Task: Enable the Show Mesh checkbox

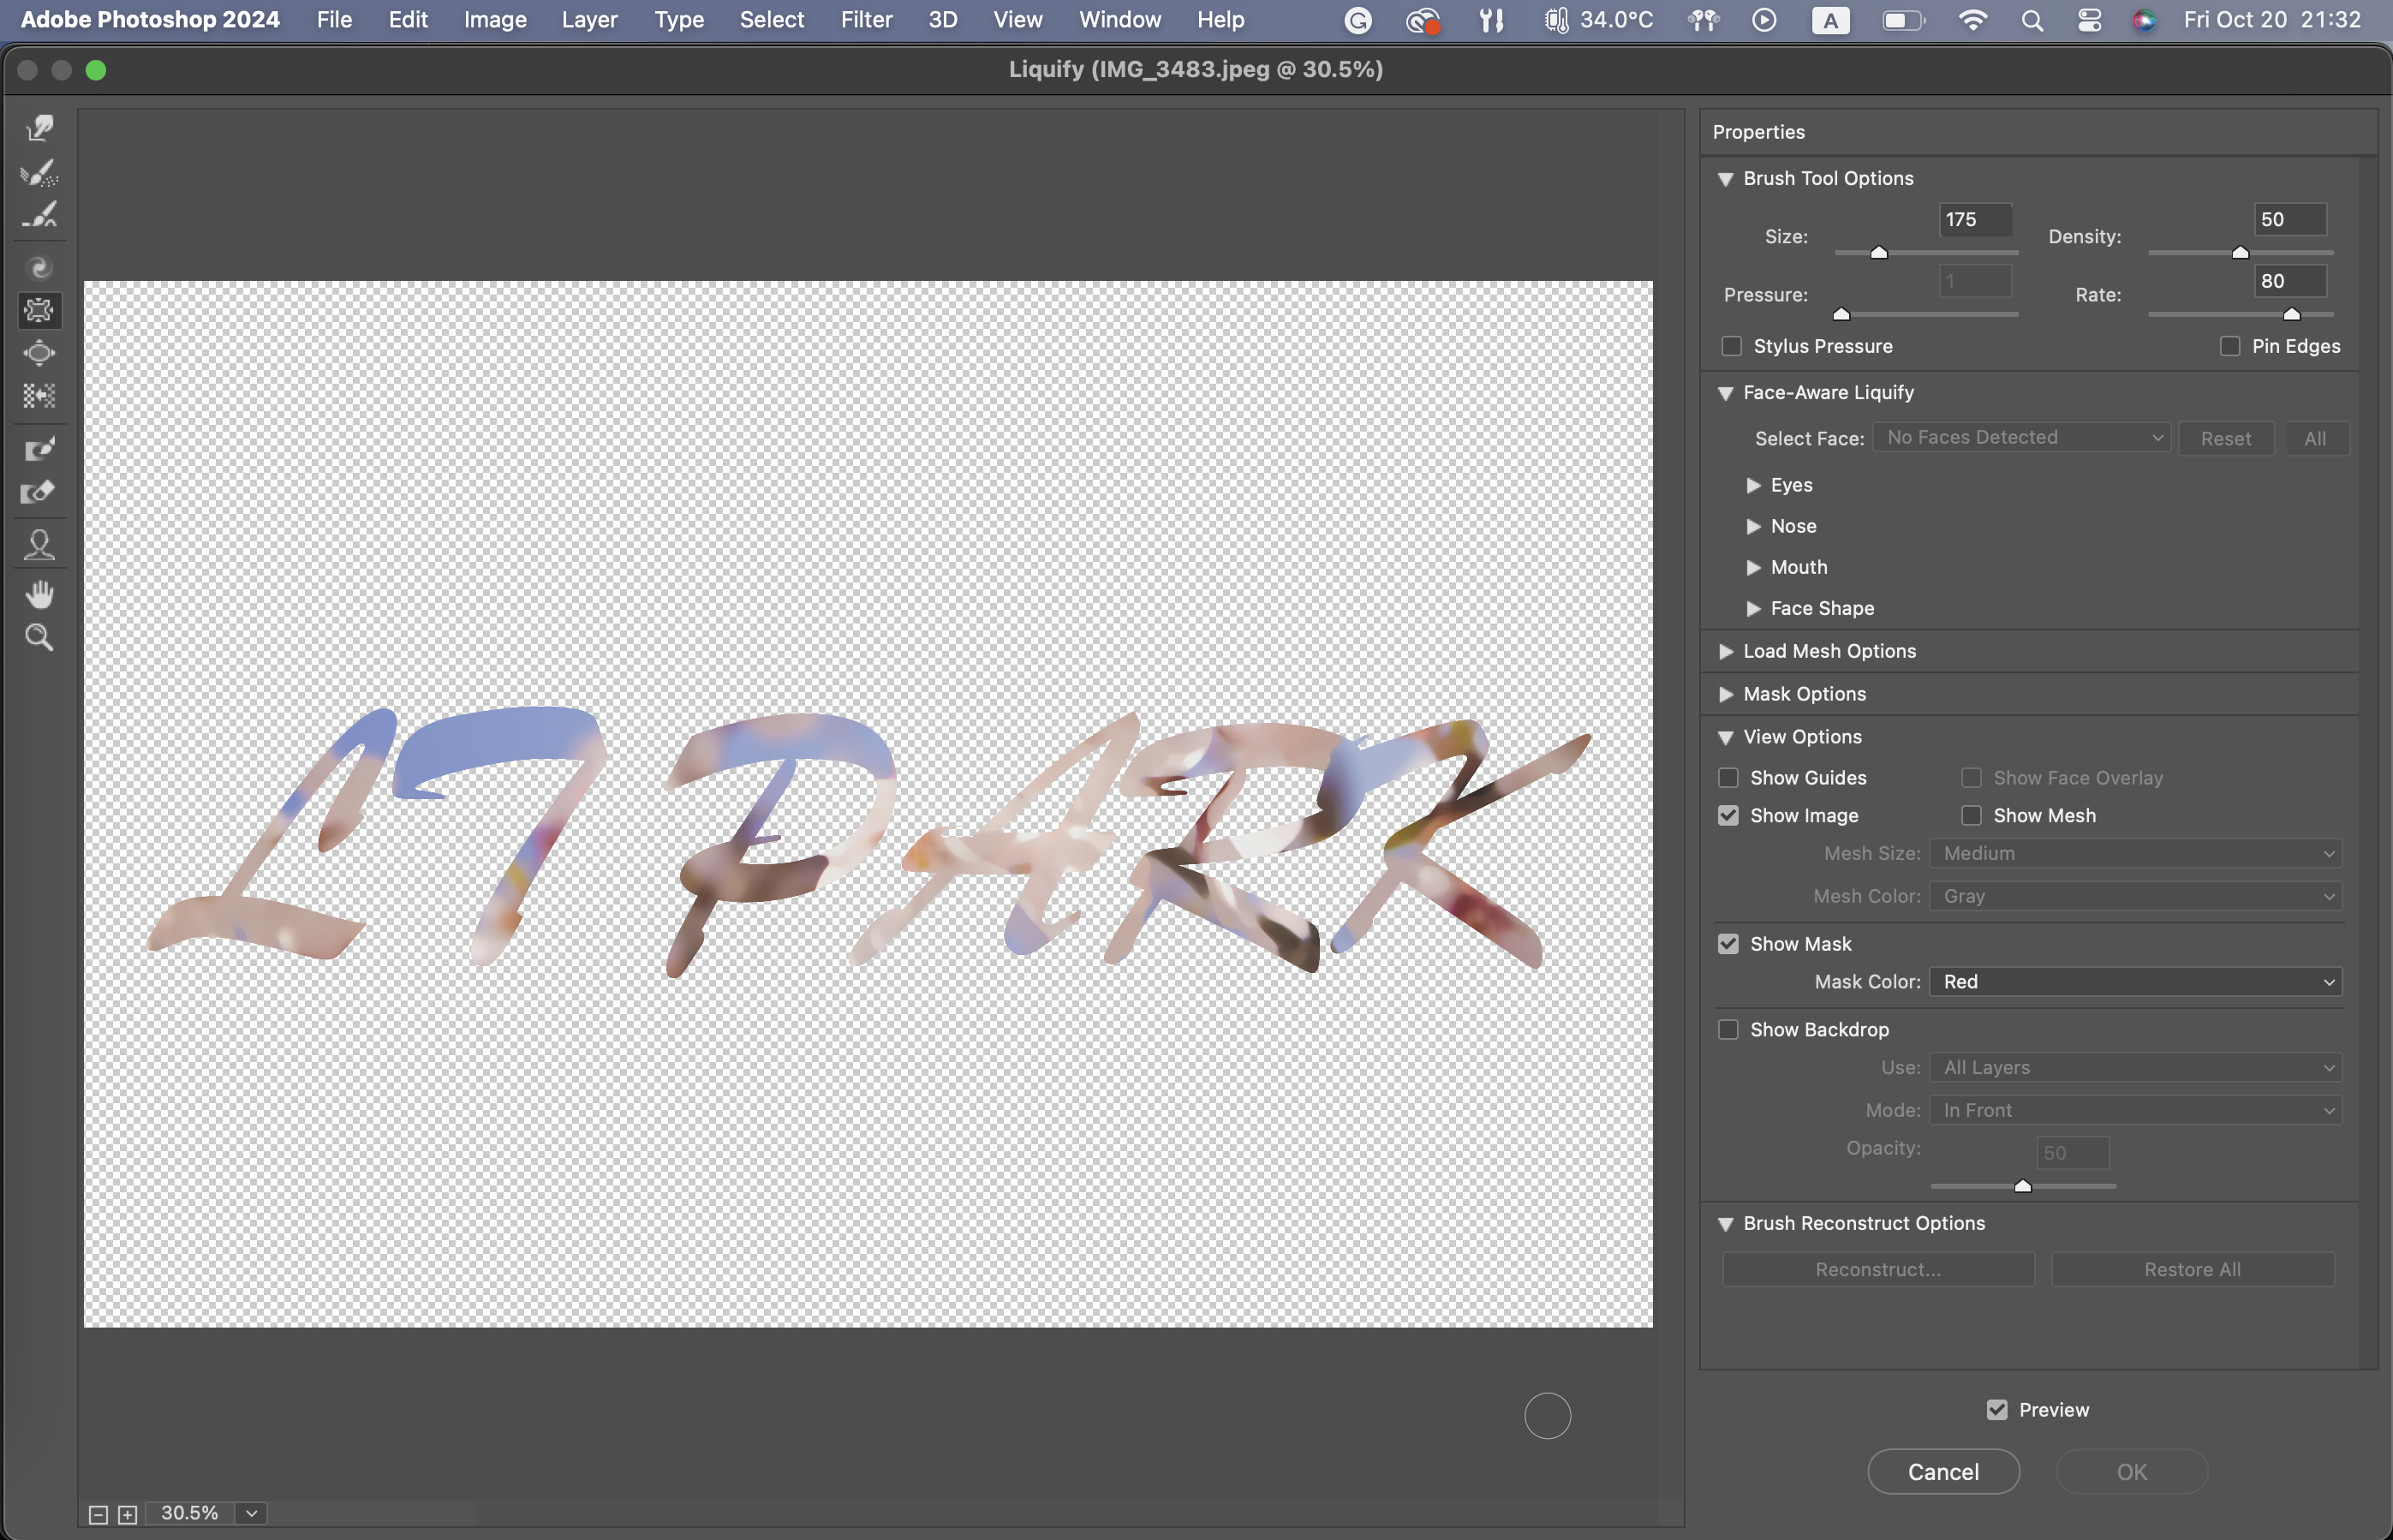Action: click(1971, 816)
